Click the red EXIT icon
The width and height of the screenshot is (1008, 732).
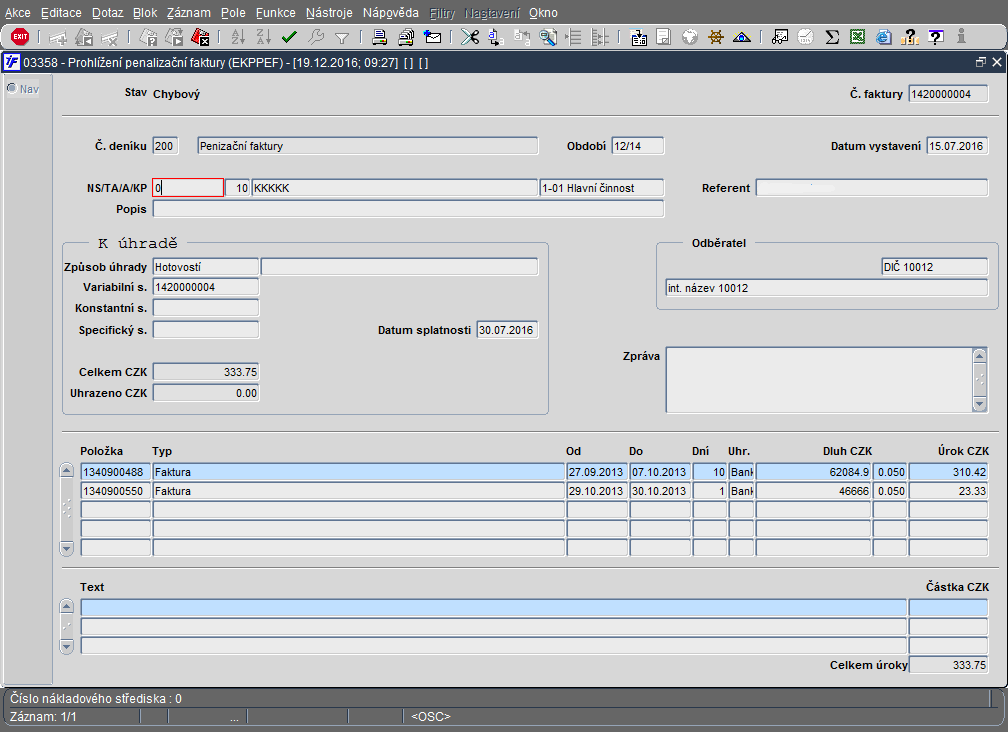pos(19,37)
